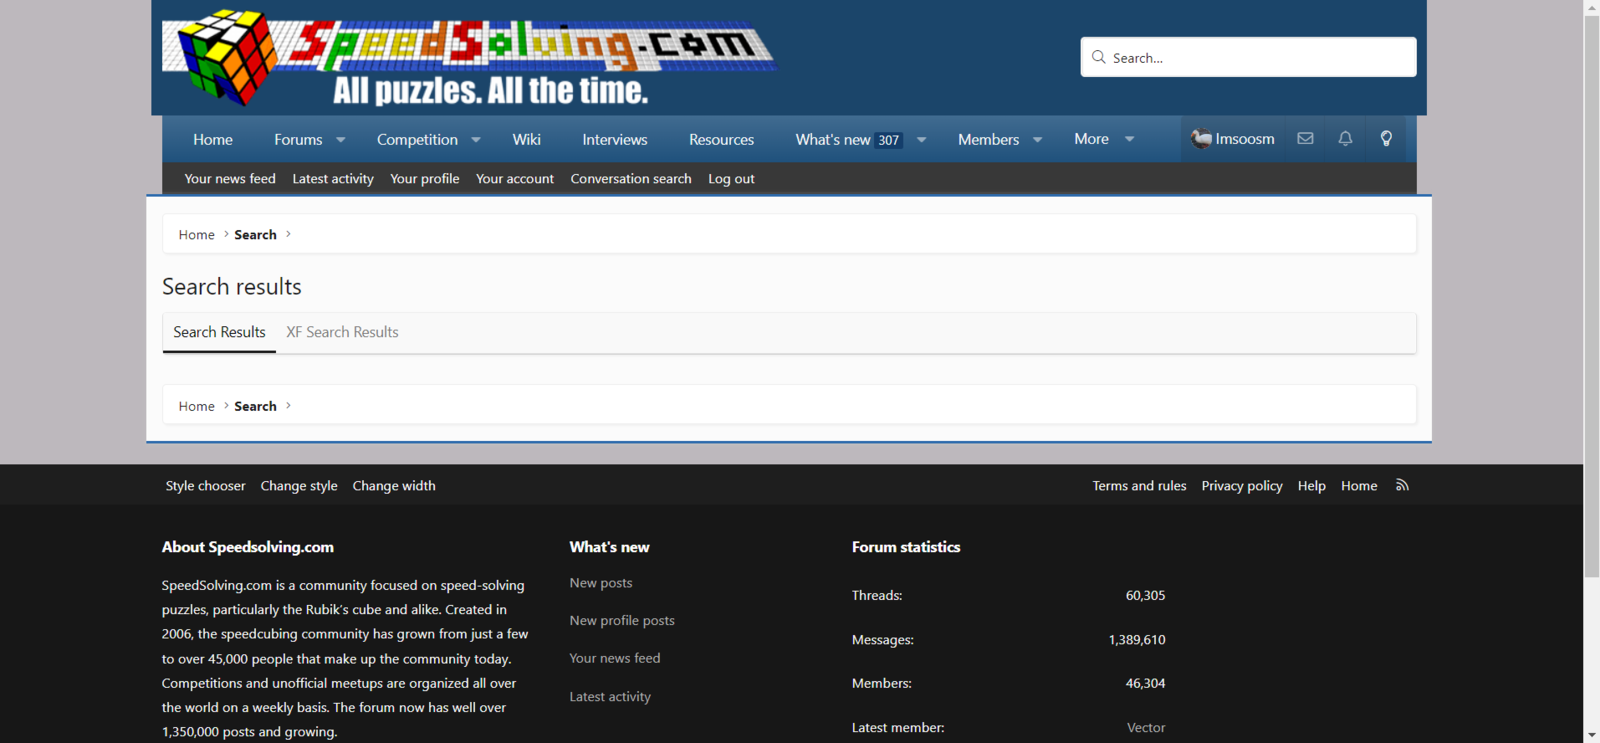This screenshot has width=1600, height=743.
Task: Click the What's new 307 badge
Action: click(x=889, y=140)
